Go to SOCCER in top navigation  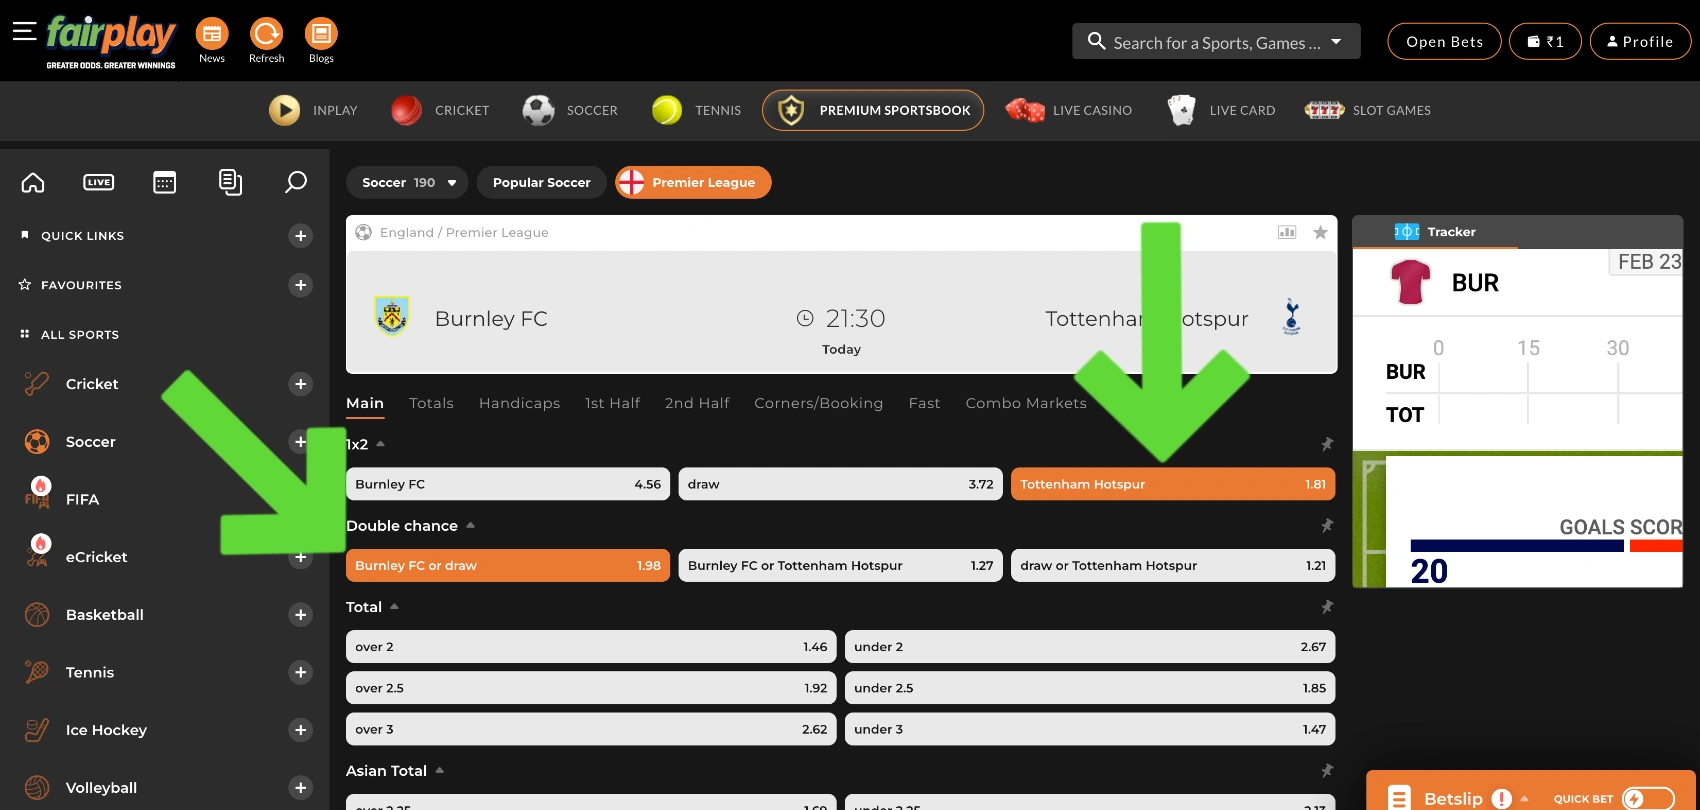[570, 110]
